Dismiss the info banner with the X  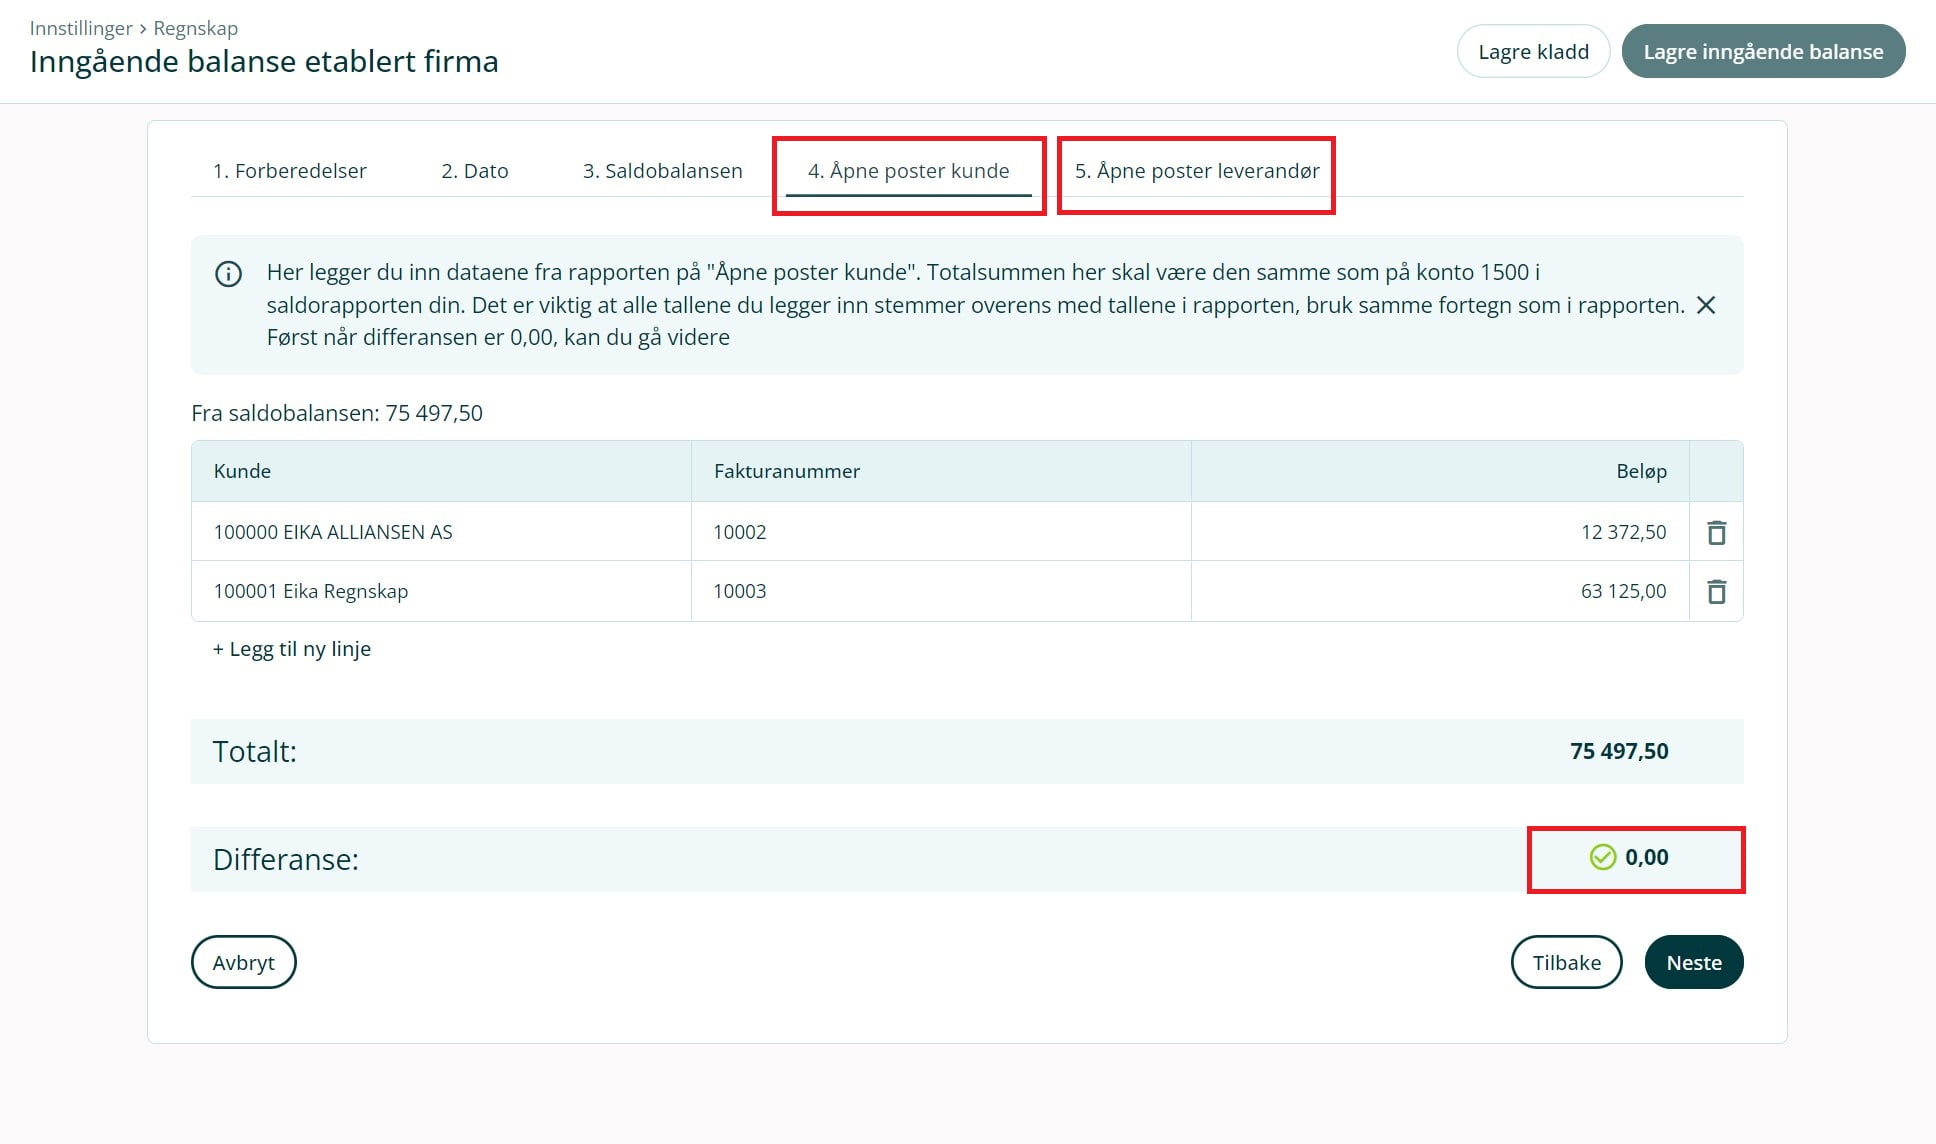[x=1706, y=305]
